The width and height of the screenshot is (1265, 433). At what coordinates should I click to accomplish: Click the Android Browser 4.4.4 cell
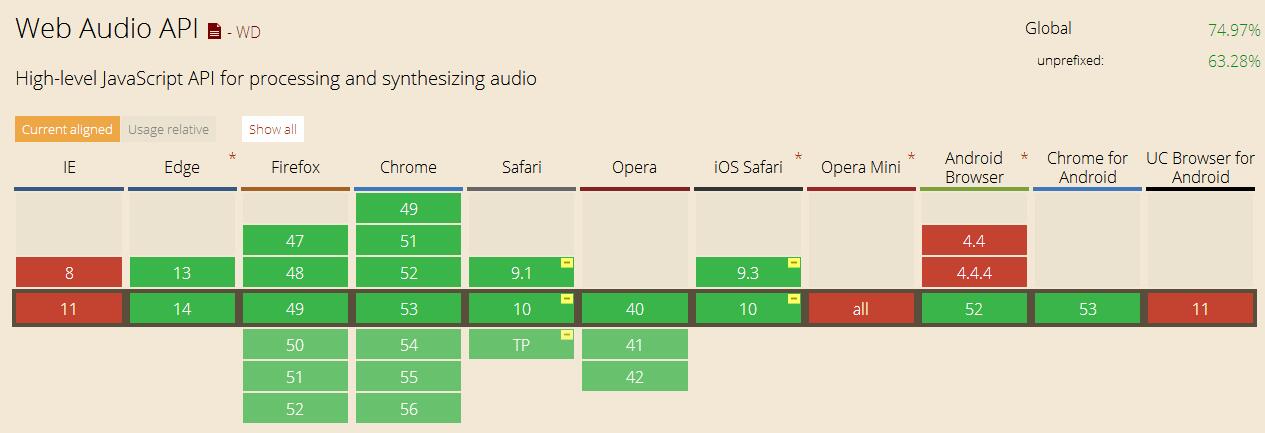[x=974, y=272]
